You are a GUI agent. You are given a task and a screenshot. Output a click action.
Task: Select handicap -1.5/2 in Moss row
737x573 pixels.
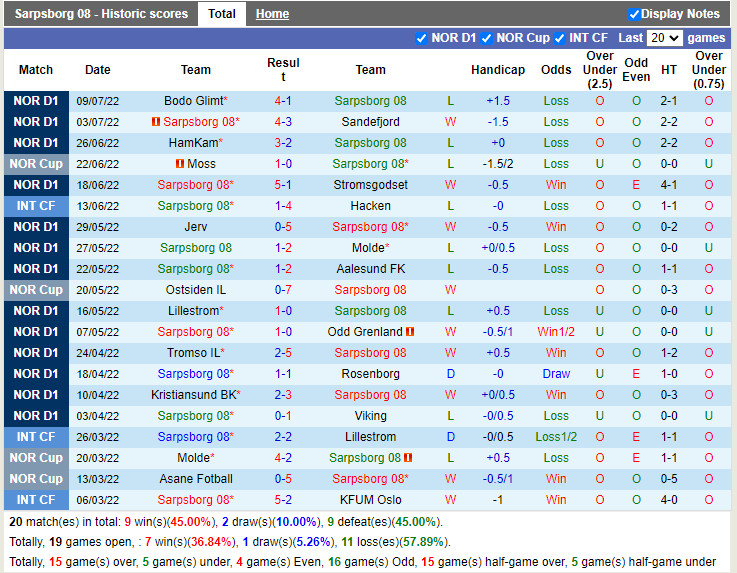(498, 164)
